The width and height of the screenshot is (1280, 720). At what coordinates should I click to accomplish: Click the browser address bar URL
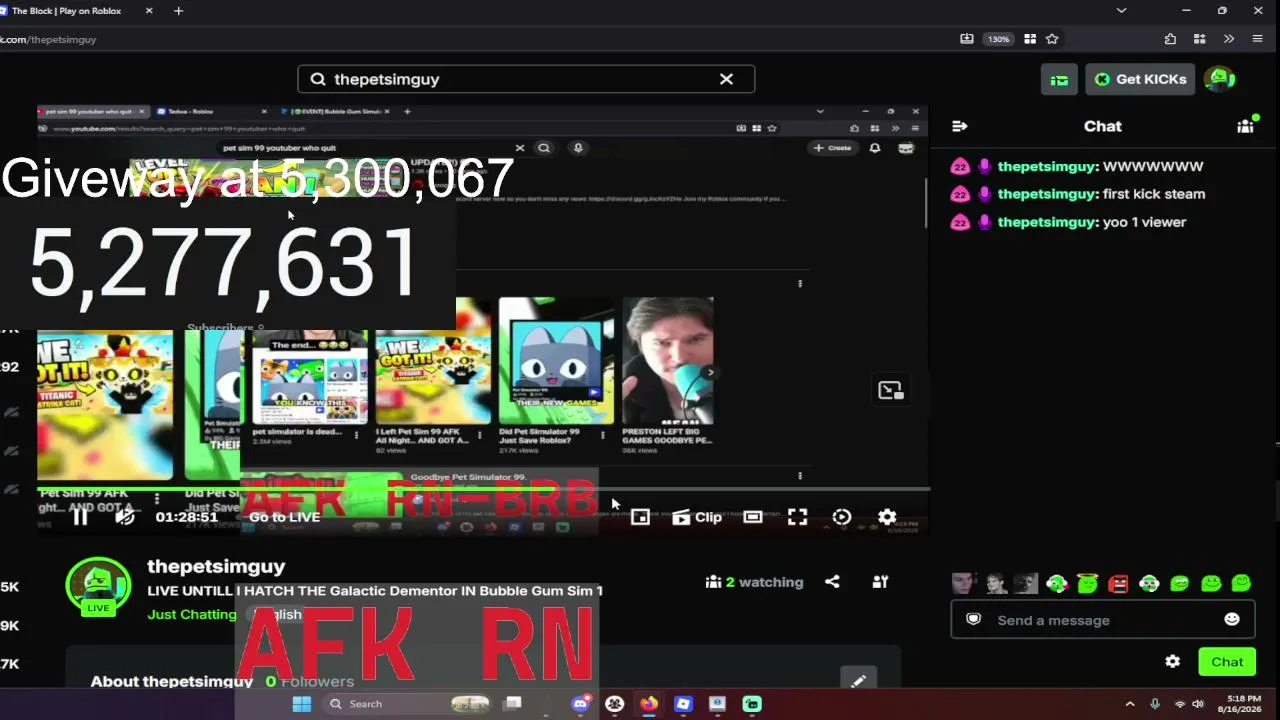coord(48,39)
